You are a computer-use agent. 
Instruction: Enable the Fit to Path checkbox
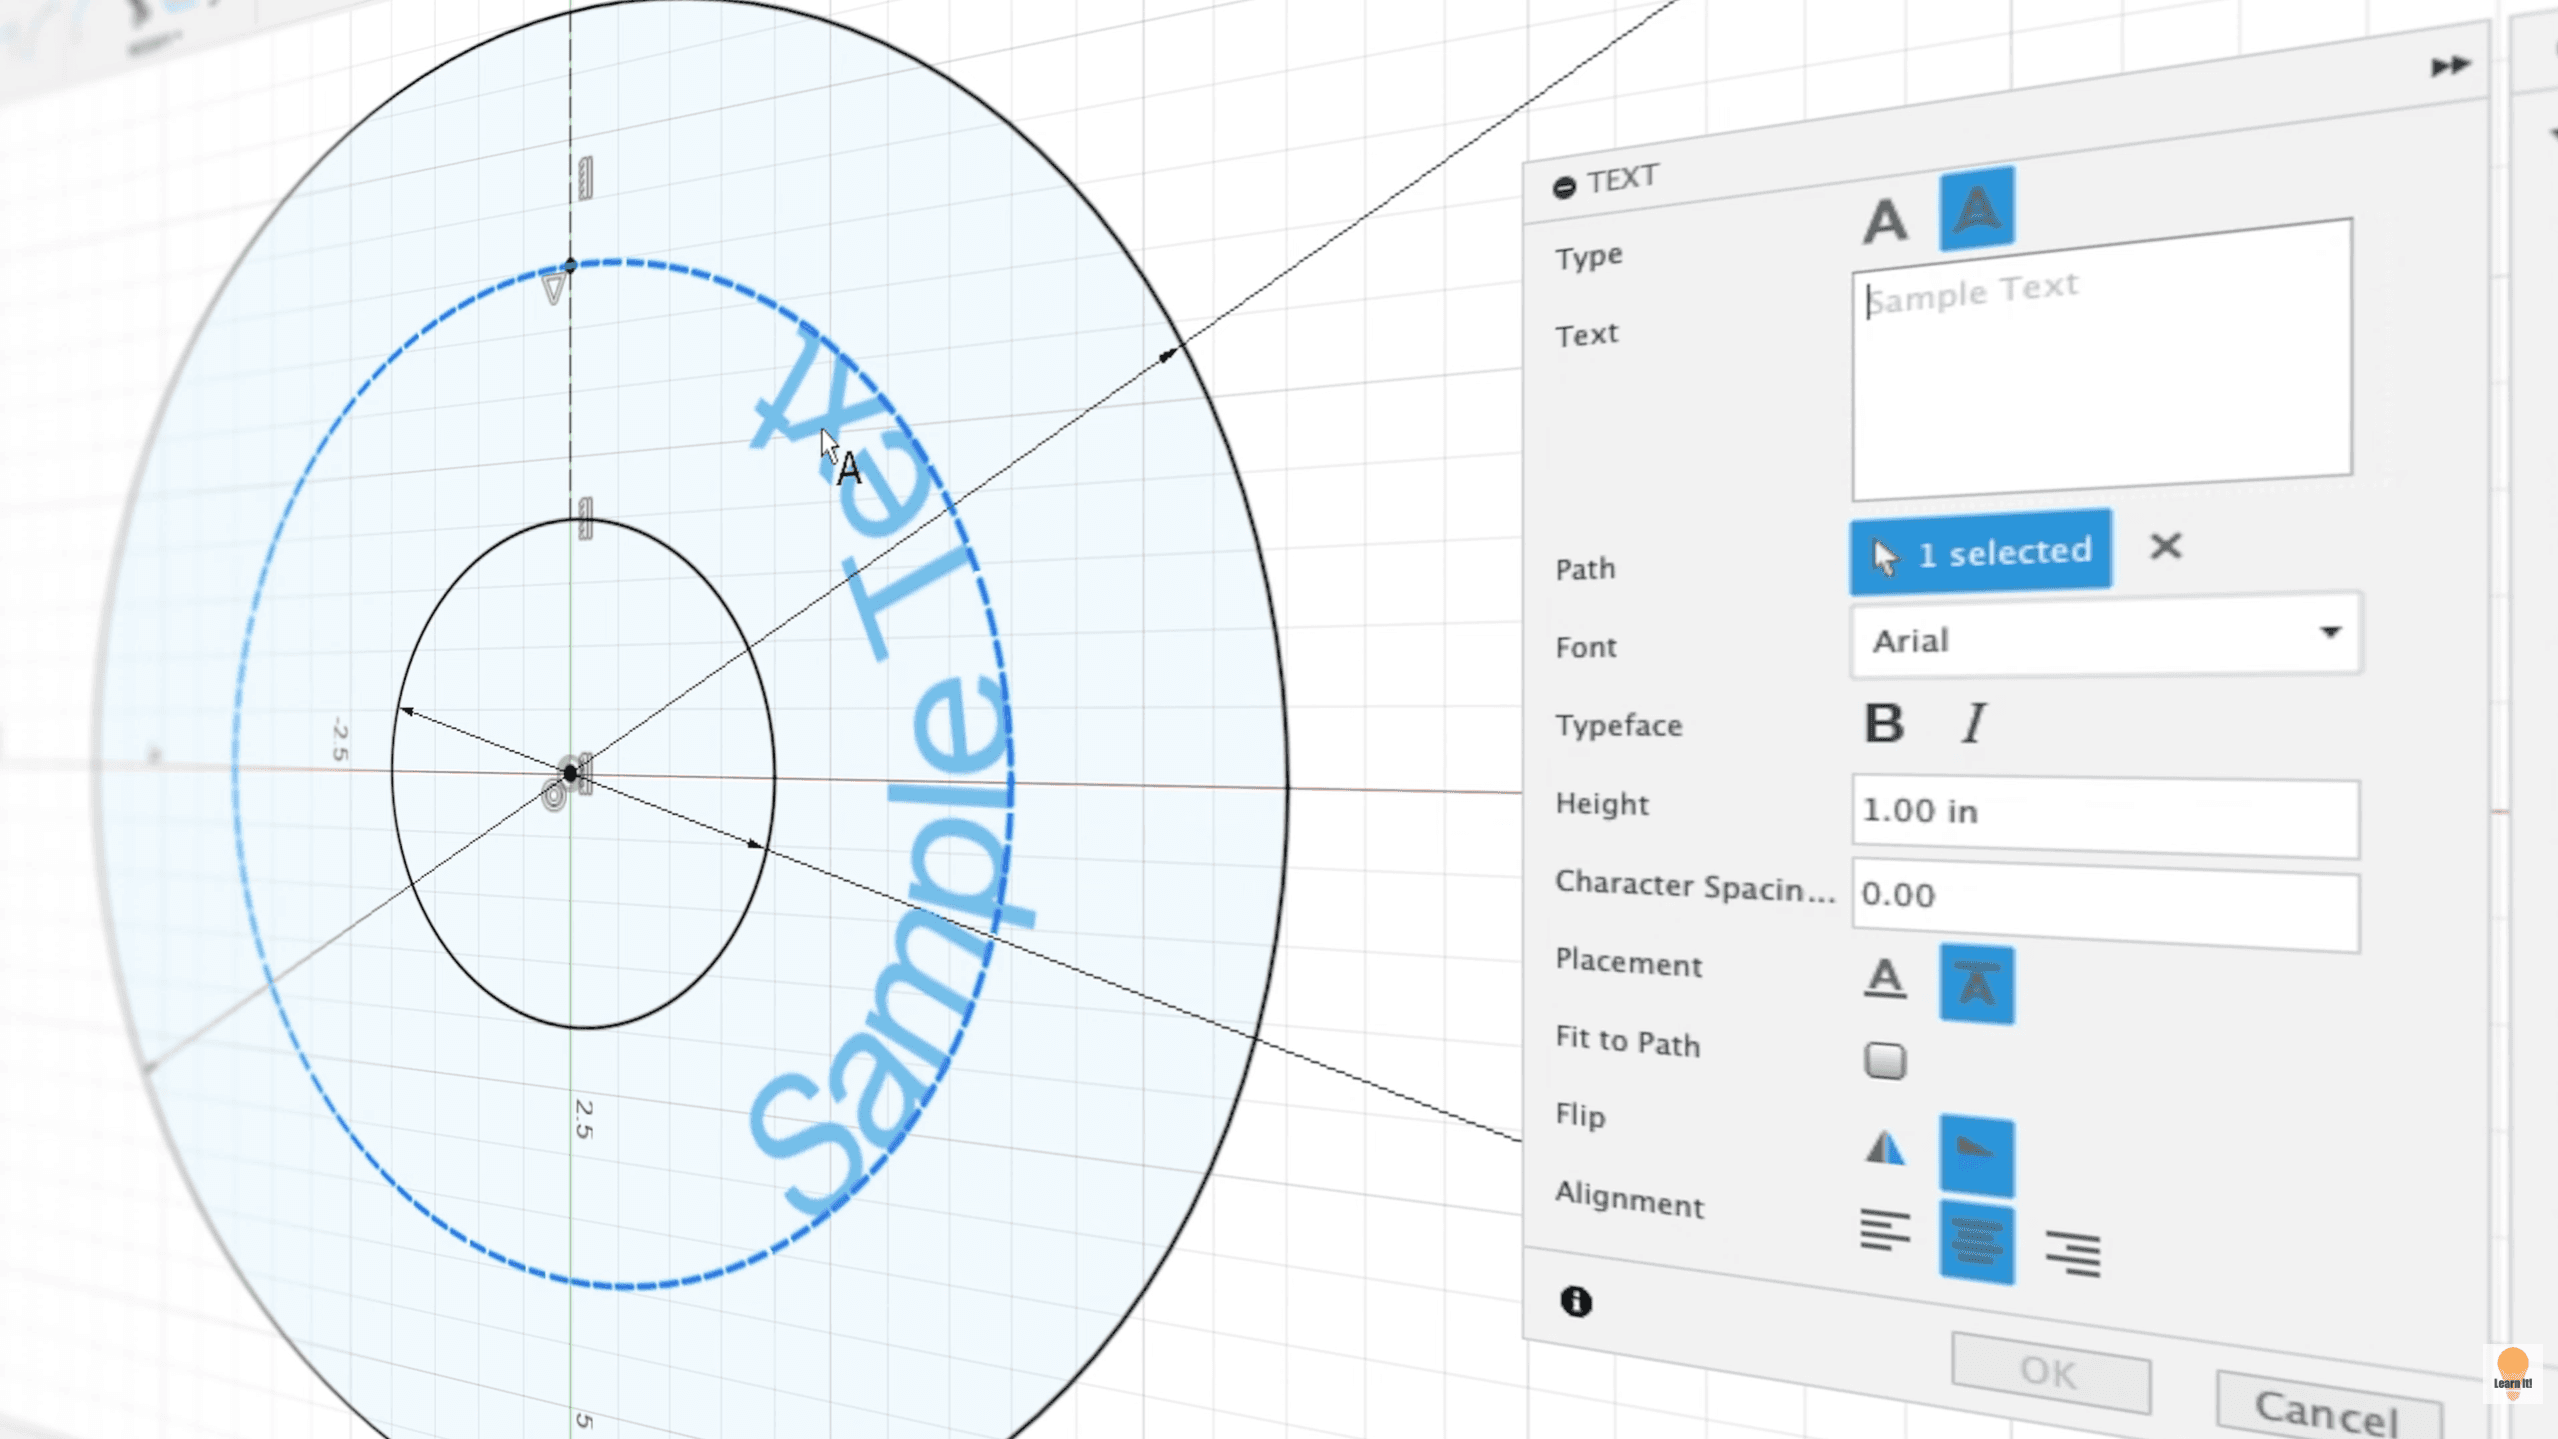coord(1885,1061)
